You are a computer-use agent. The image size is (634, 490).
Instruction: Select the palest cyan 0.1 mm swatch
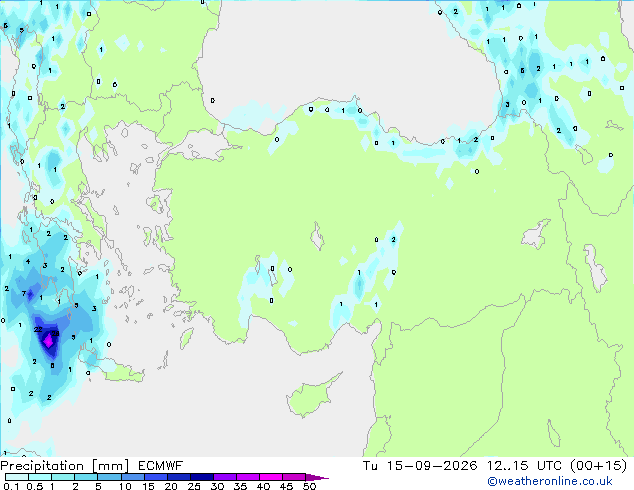point(17,477)
